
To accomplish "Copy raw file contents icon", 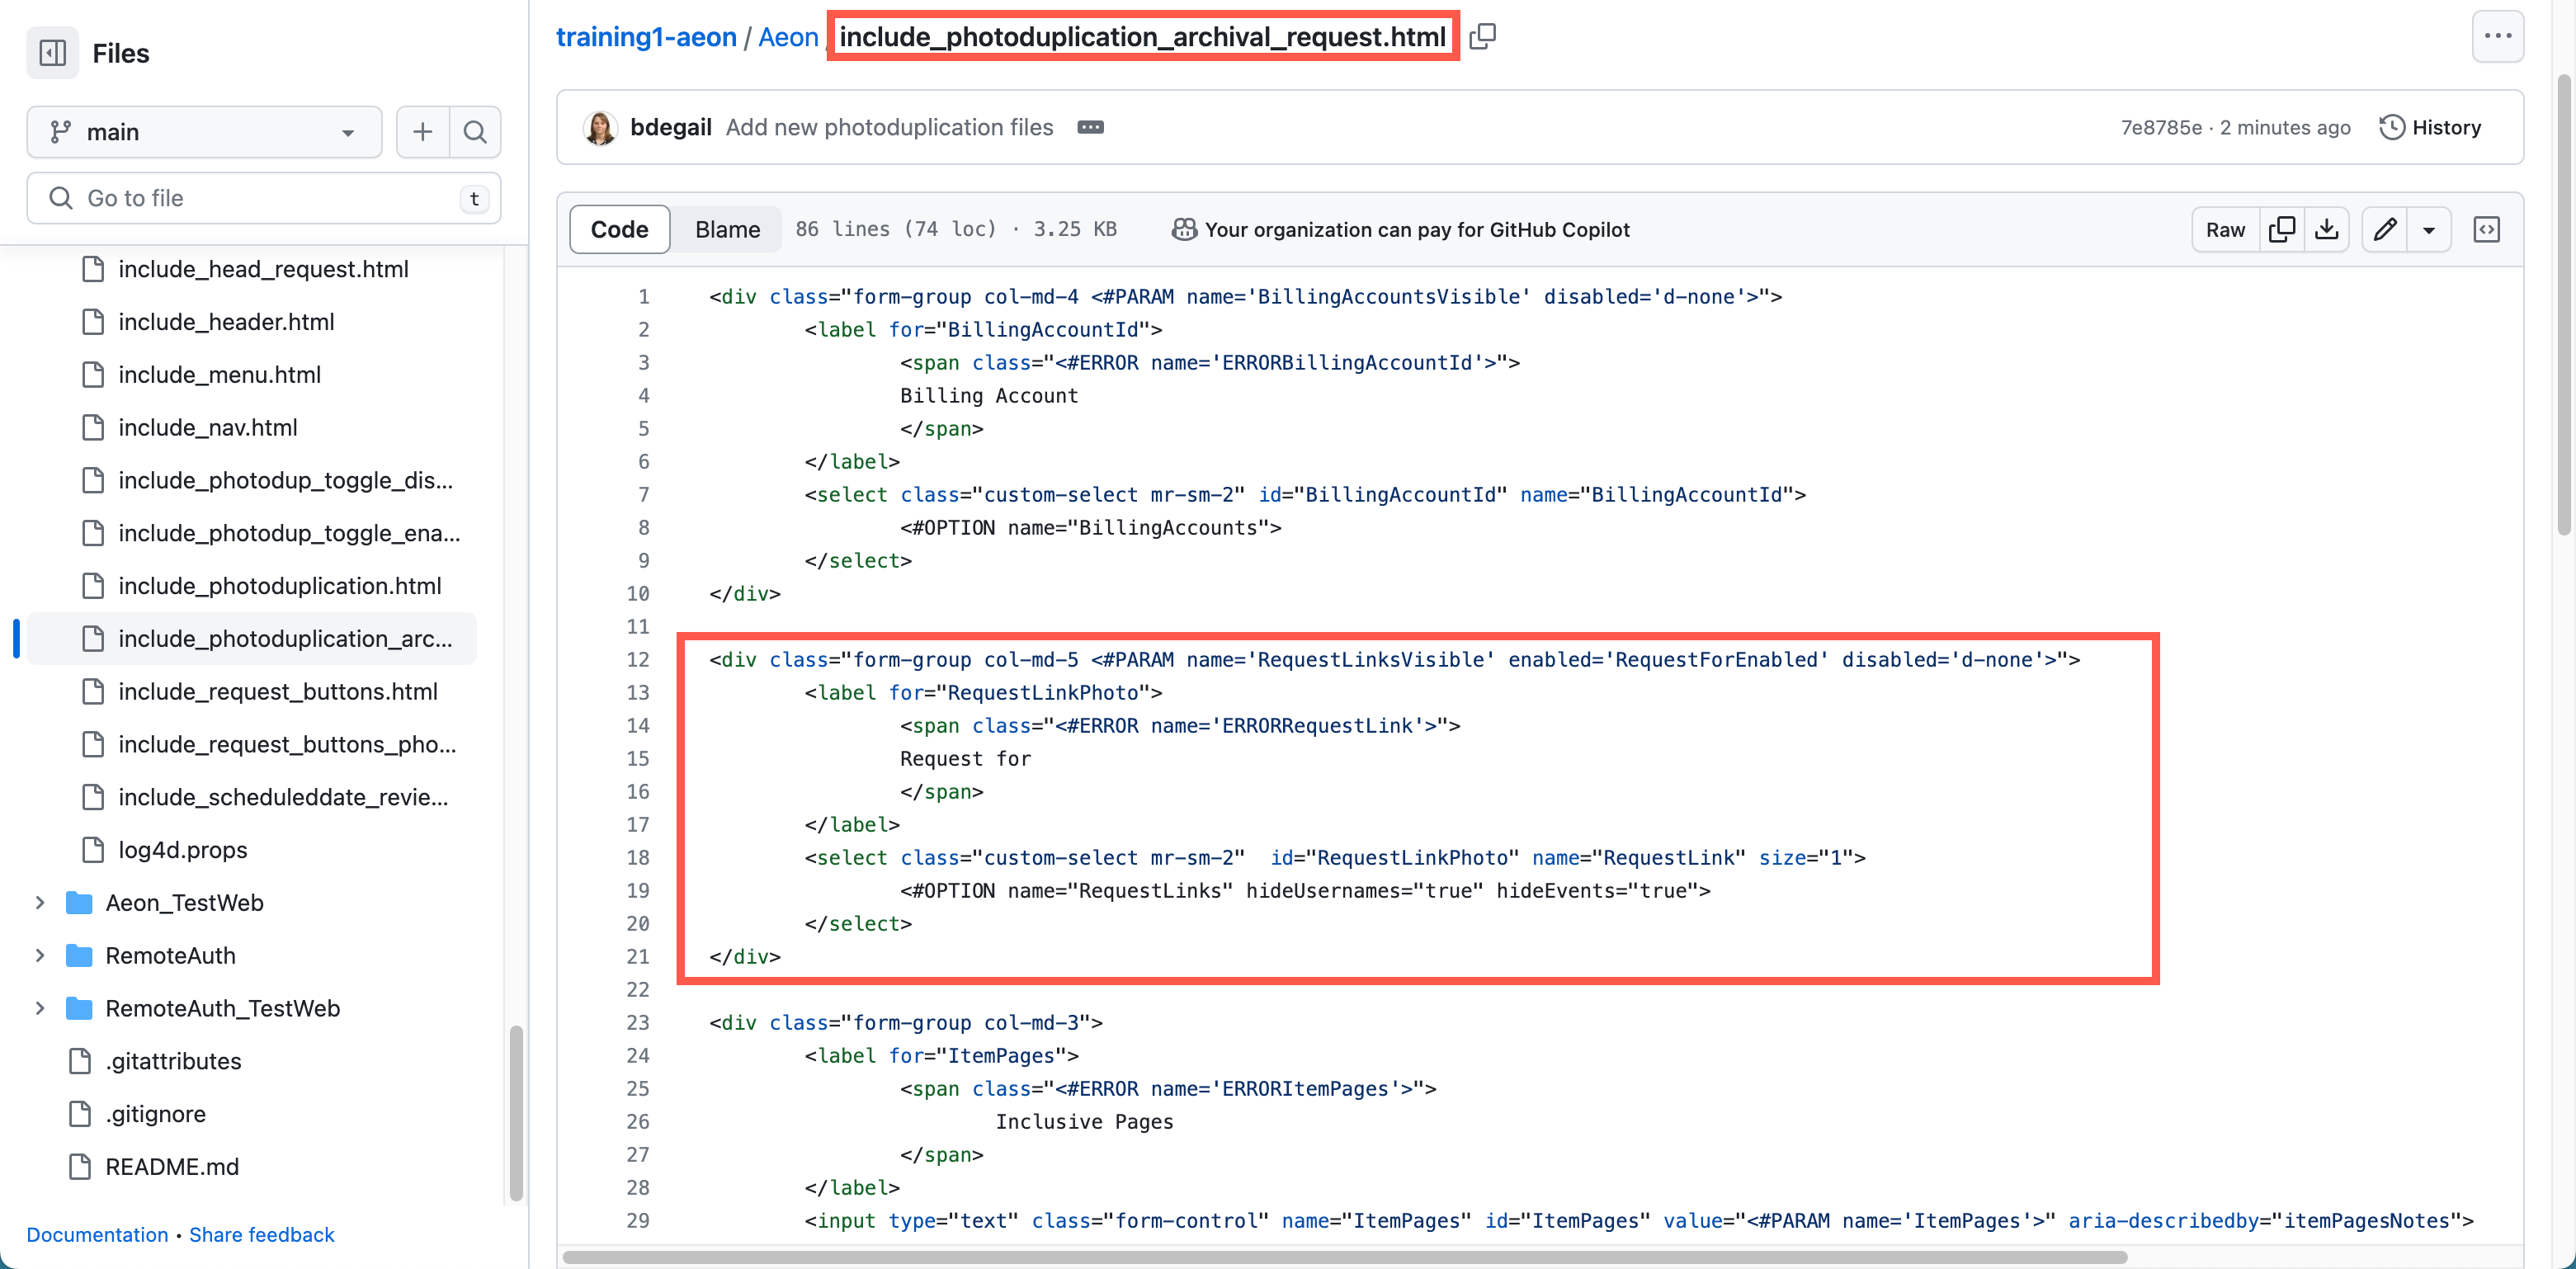I will tap(2283, 229).
